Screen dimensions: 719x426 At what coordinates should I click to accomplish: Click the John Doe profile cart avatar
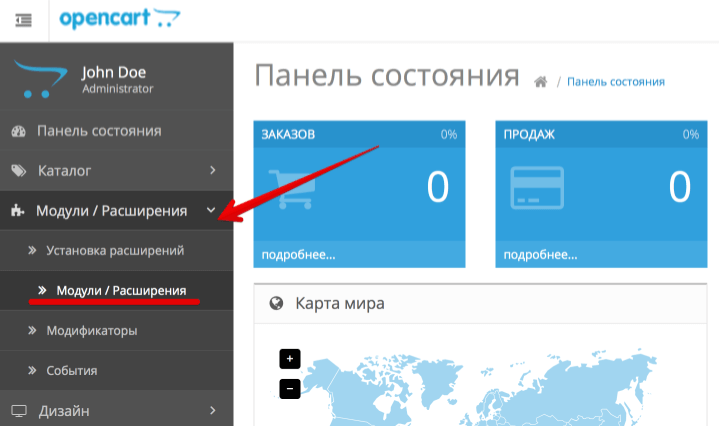tap(40, 79)
